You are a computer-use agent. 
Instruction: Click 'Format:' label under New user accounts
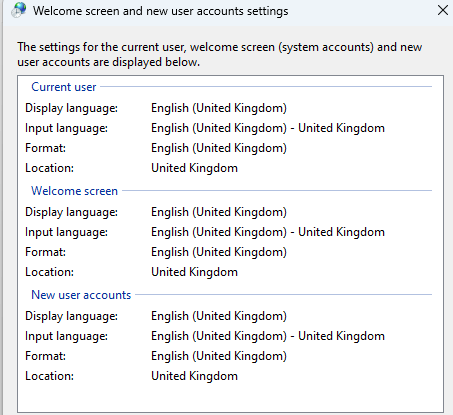click(x=45, y=356)
